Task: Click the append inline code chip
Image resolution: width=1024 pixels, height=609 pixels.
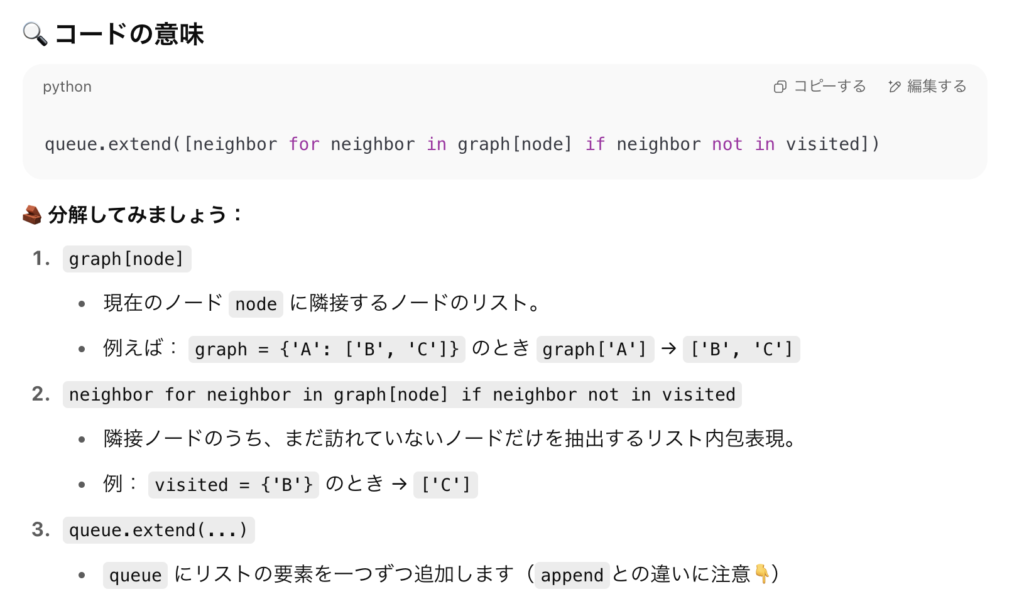Action: pyautogui.click(x=572, y=575)
